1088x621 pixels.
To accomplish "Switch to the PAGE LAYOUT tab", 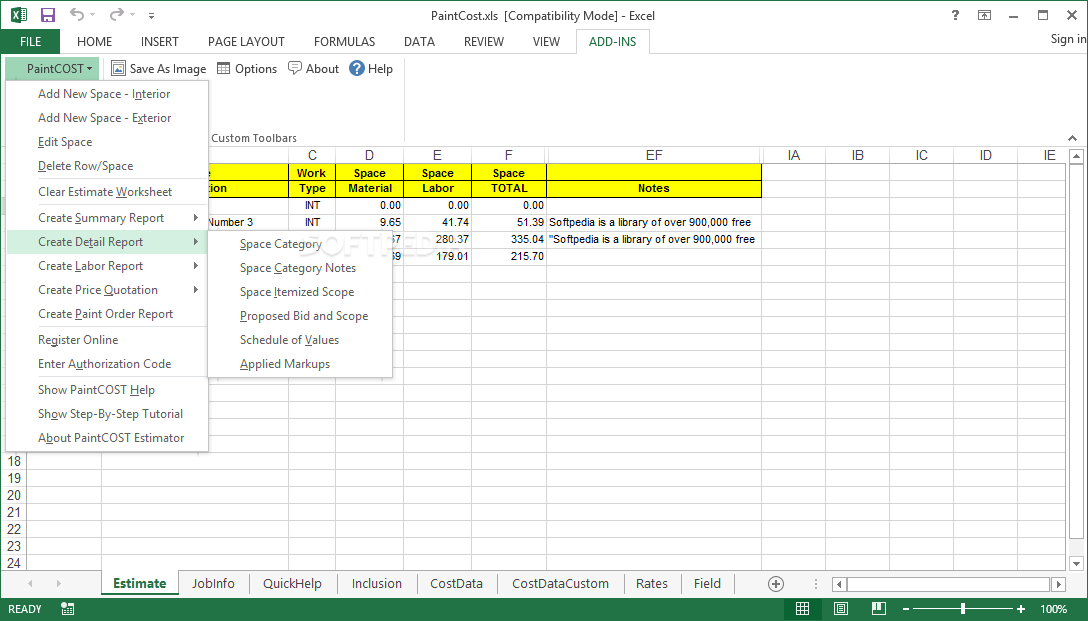I will [246, 42].
